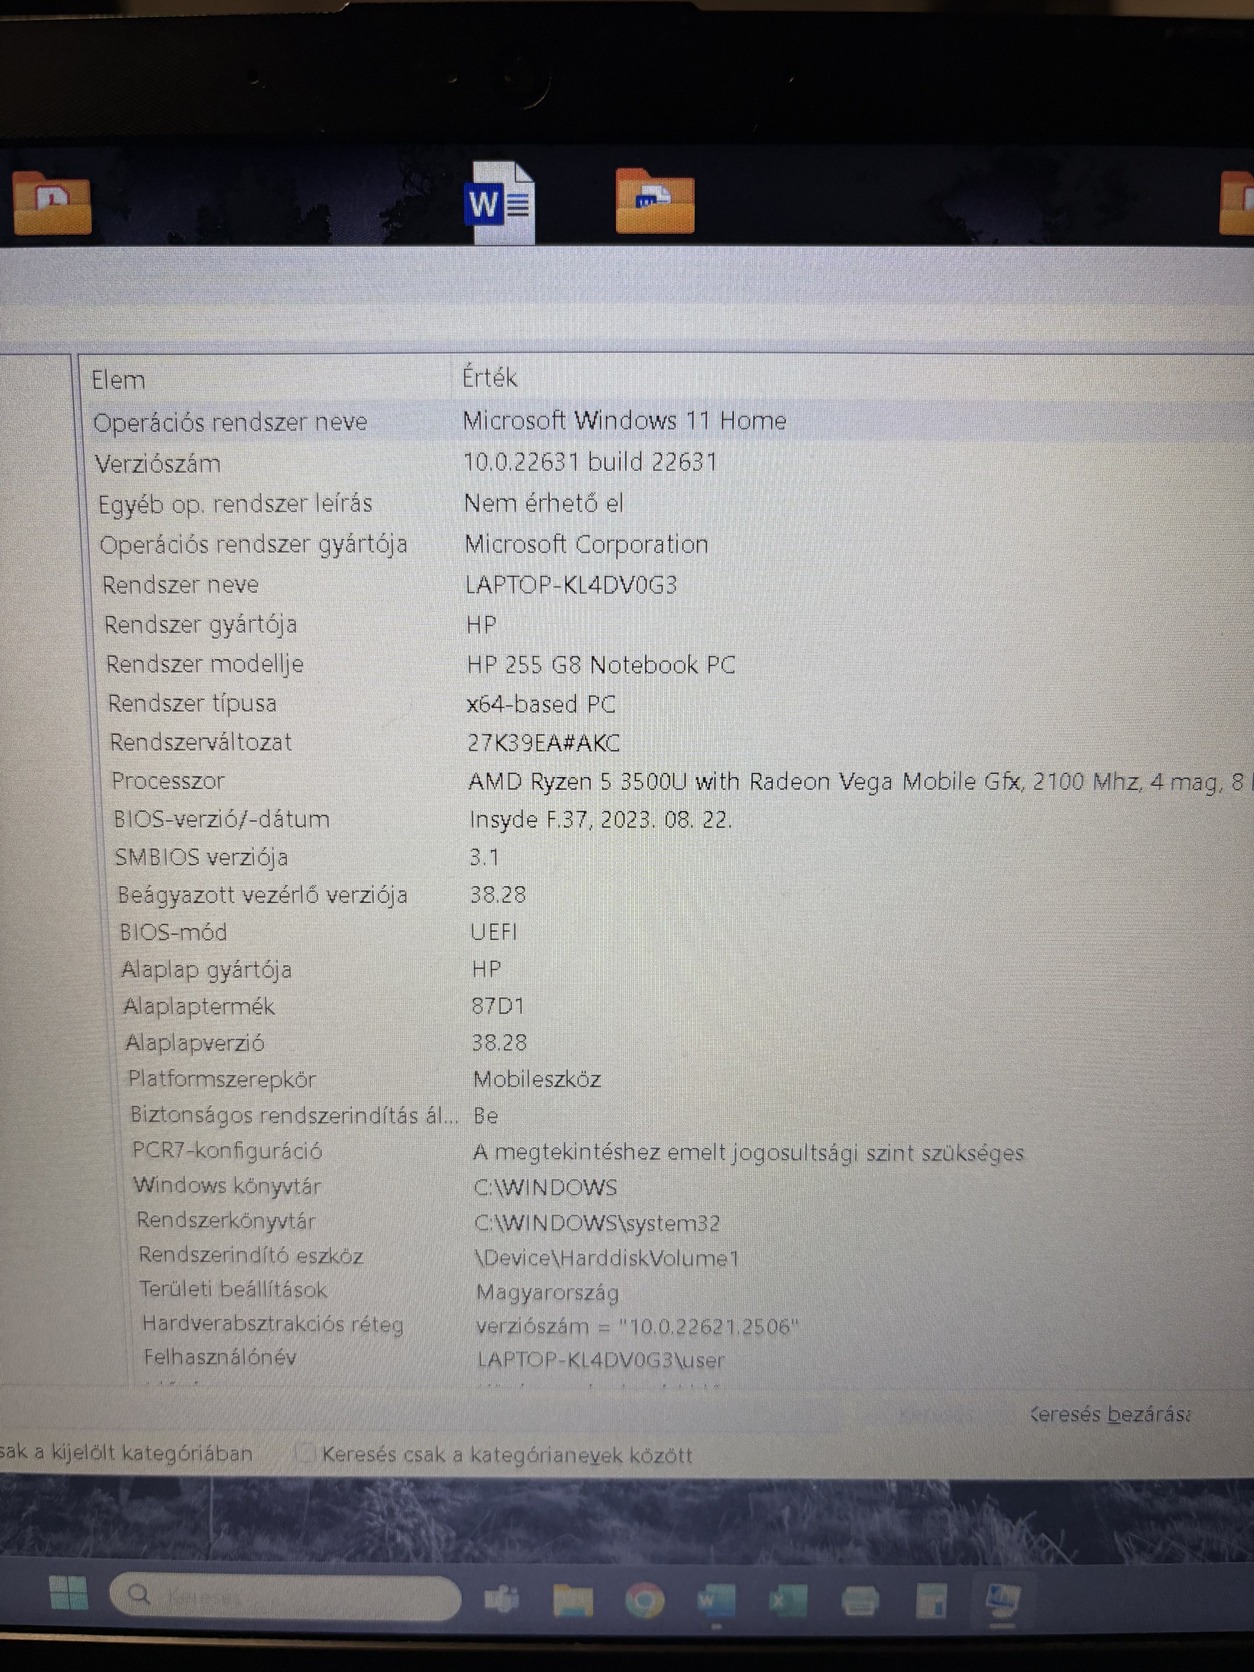Click the value '27K39EA#AKC'

544,743
